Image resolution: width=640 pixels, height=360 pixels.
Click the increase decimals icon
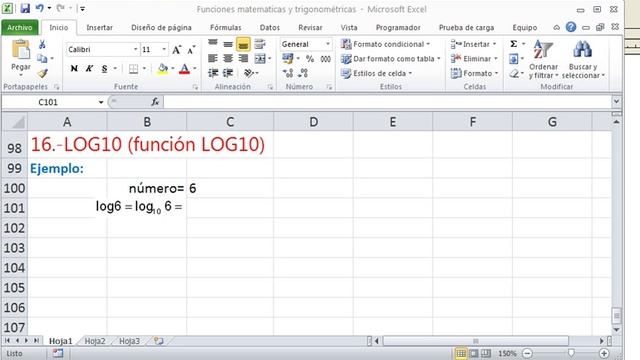288,73
